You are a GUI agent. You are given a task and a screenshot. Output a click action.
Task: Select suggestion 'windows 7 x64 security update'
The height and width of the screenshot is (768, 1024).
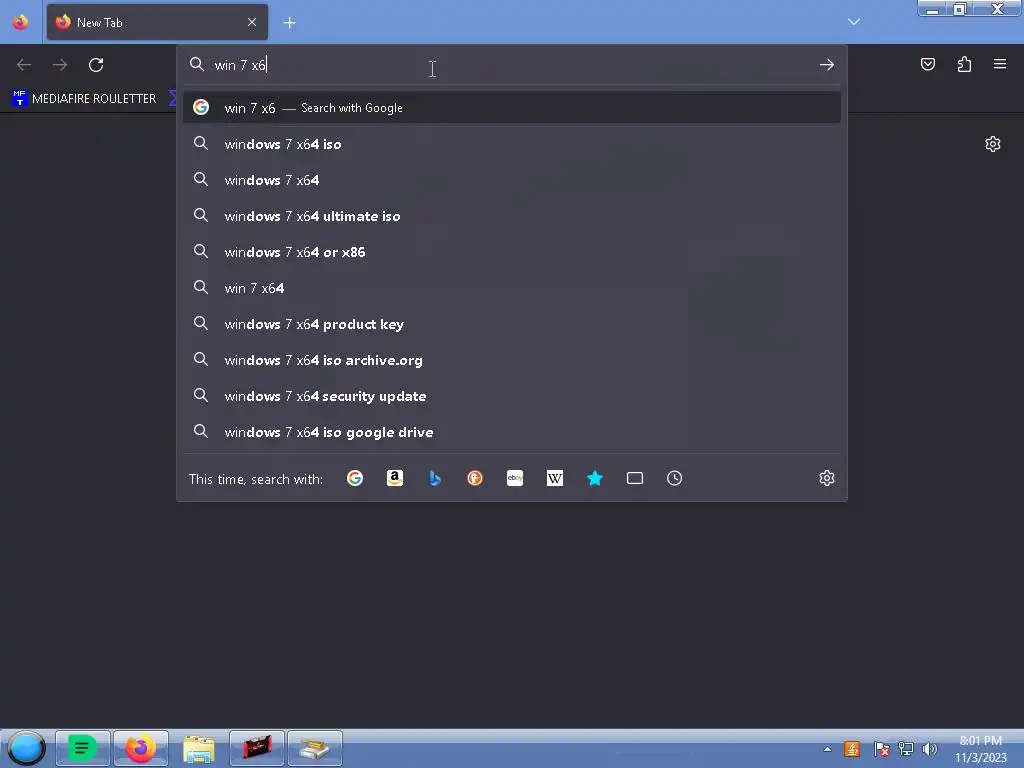pyautogui.click(x=512, y=396)
